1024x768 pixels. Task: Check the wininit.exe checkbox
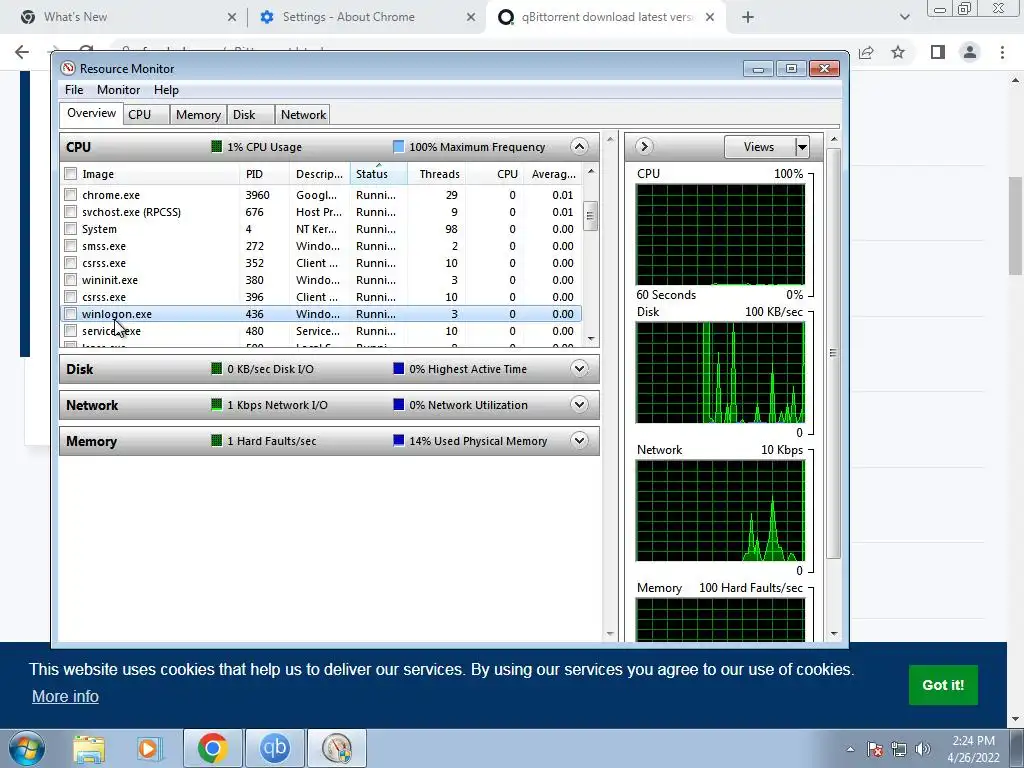coord(71,280)
